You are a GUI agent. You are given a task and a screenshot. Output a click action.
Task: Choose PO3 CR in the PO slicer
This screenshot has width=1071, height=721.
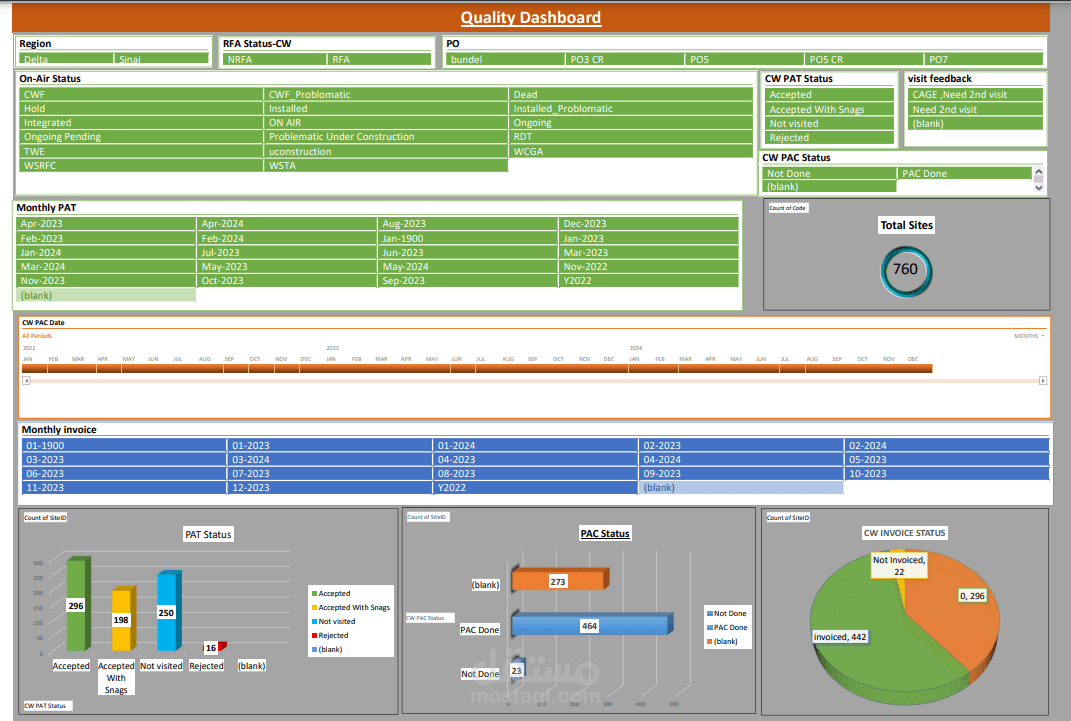tap(625, 59)
